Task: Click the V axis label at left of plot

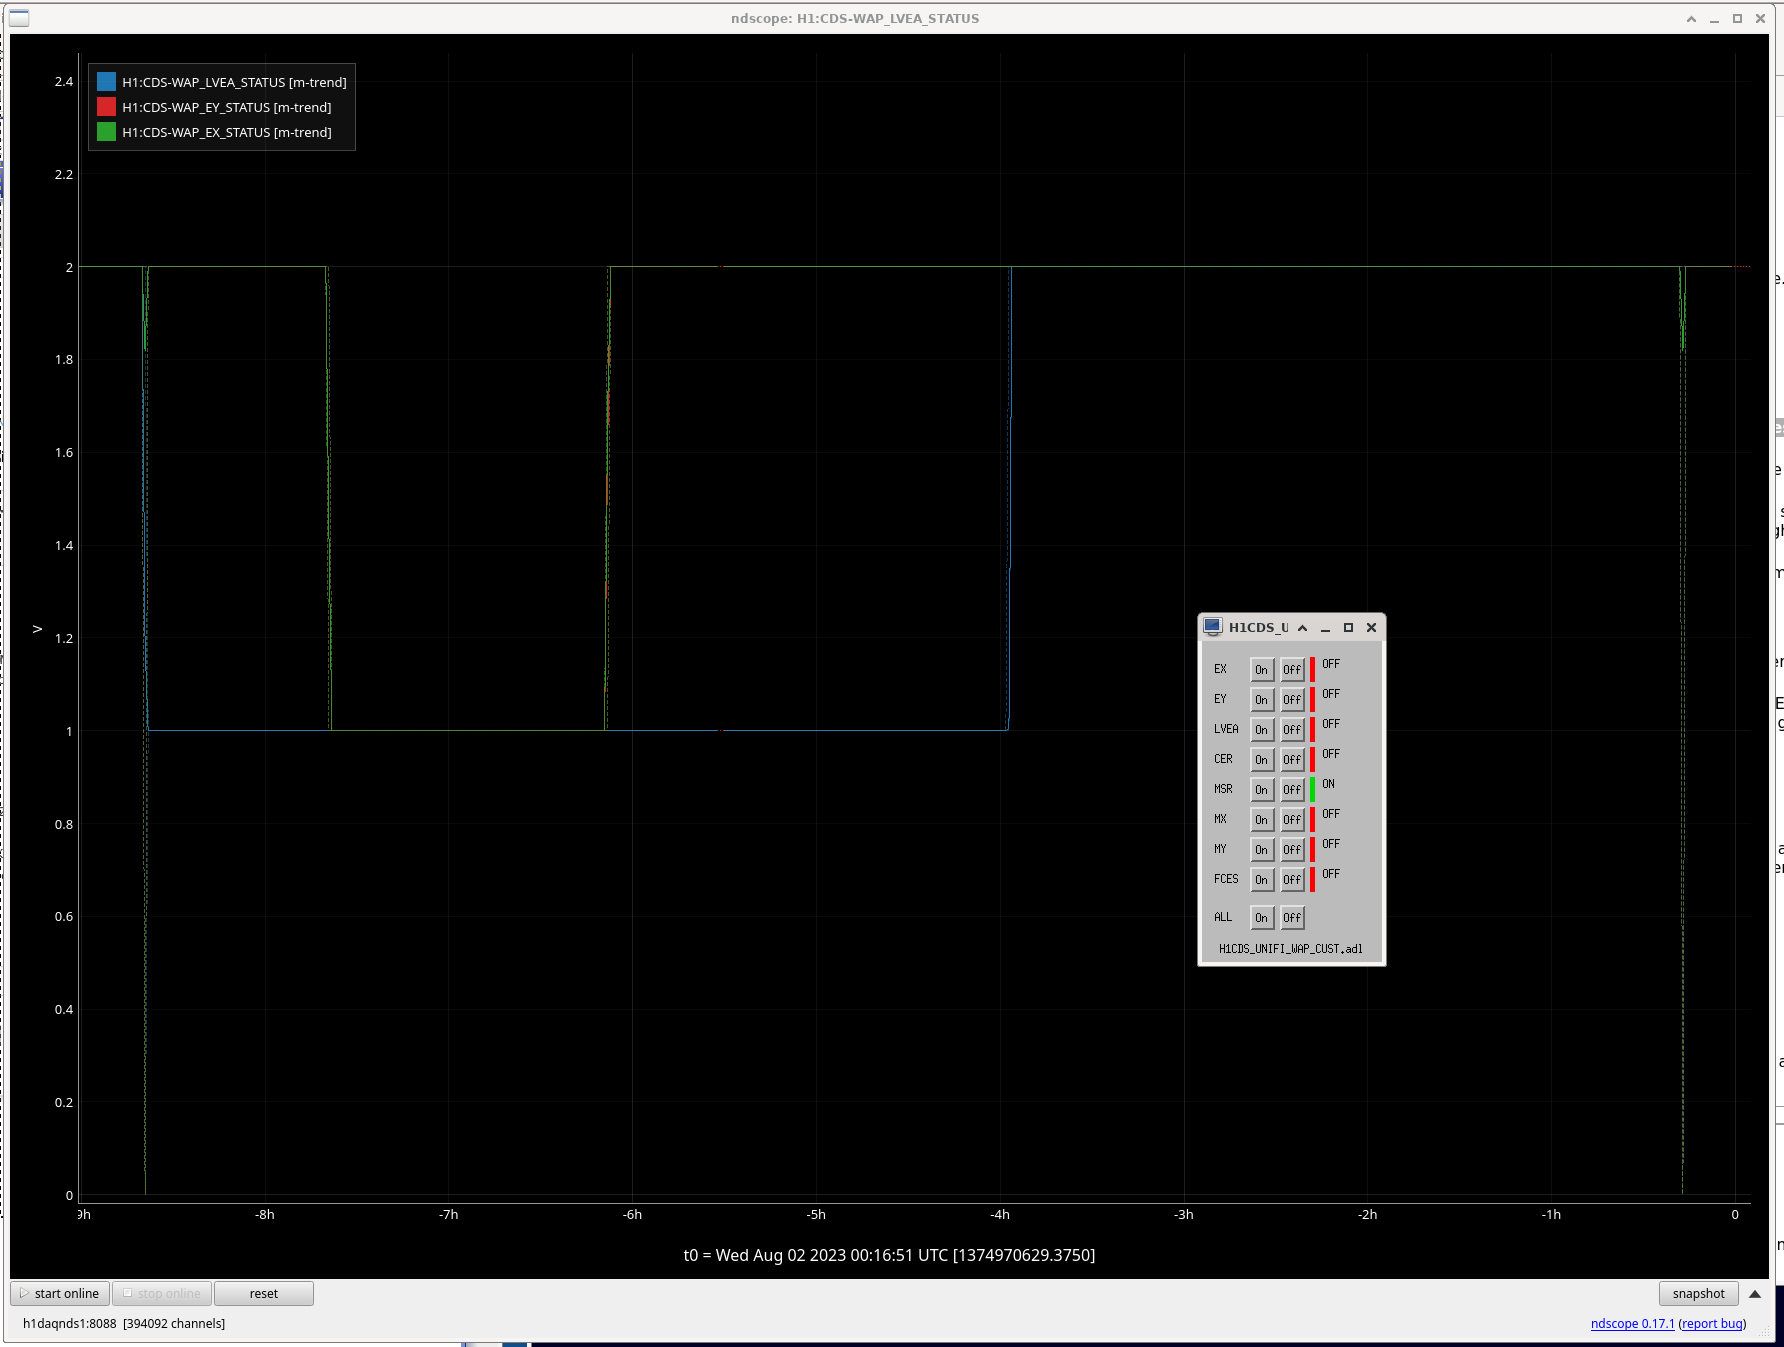Action: [x=37, y=629]
